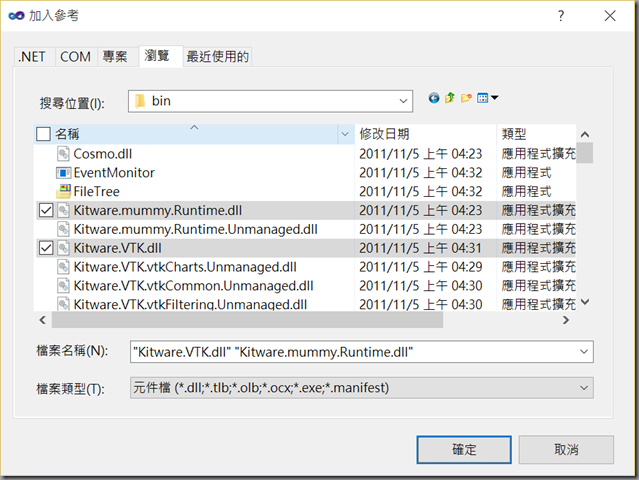Create a new folder

pos(466,98)
